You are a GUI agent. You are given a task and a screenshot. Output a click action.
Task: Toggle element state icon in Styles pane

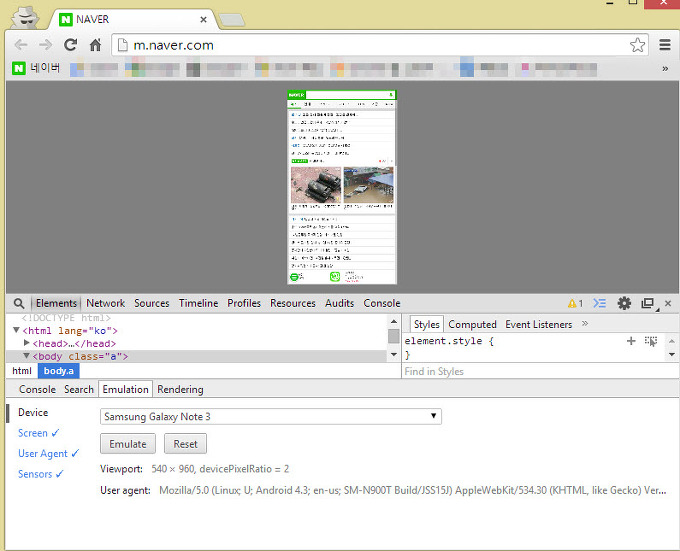(x=651, y=341)
